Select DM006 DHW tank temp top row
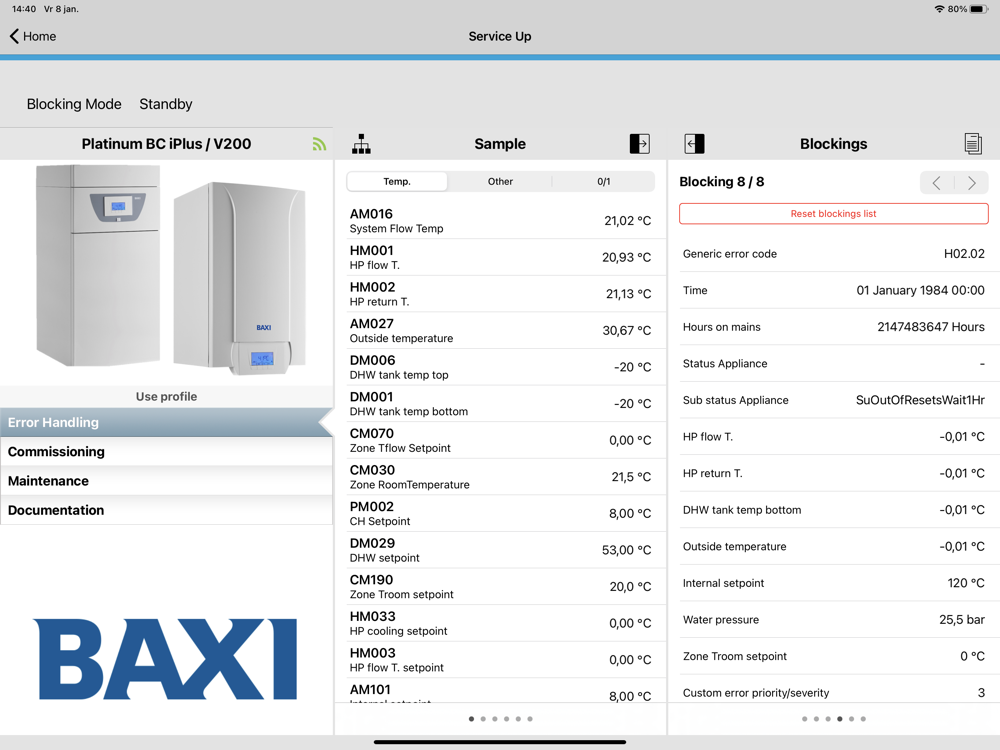 click(500, 367)
